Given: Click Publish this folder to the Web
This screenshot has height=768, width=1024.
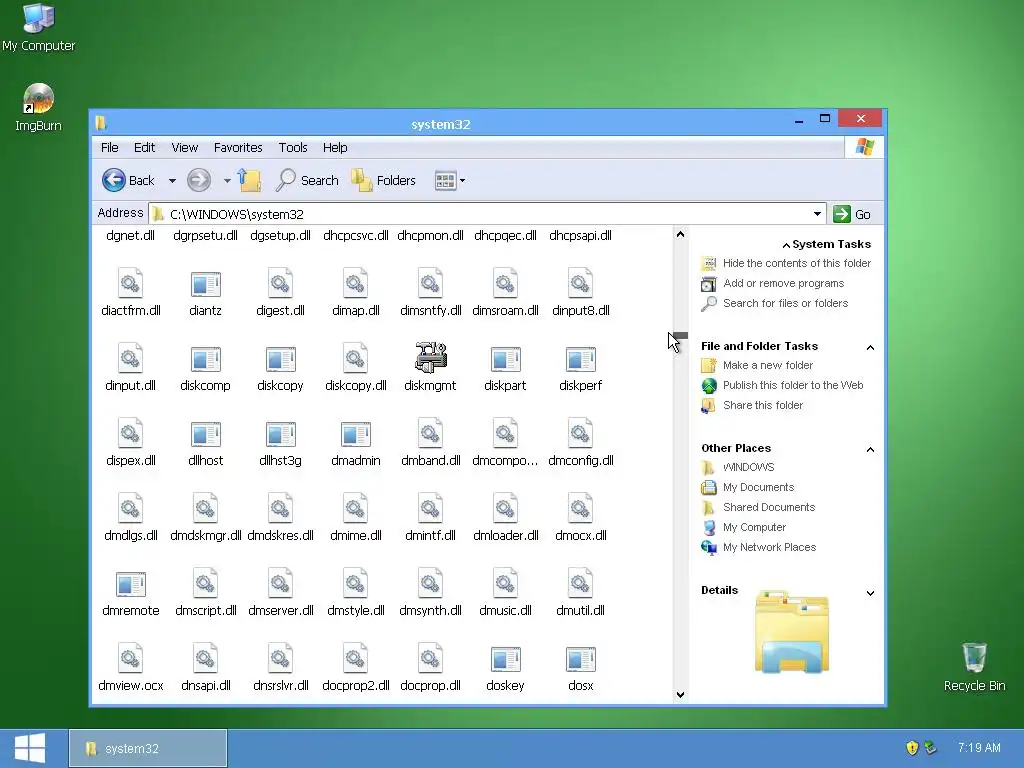Looking at the screenshot, I should (793, 385).
